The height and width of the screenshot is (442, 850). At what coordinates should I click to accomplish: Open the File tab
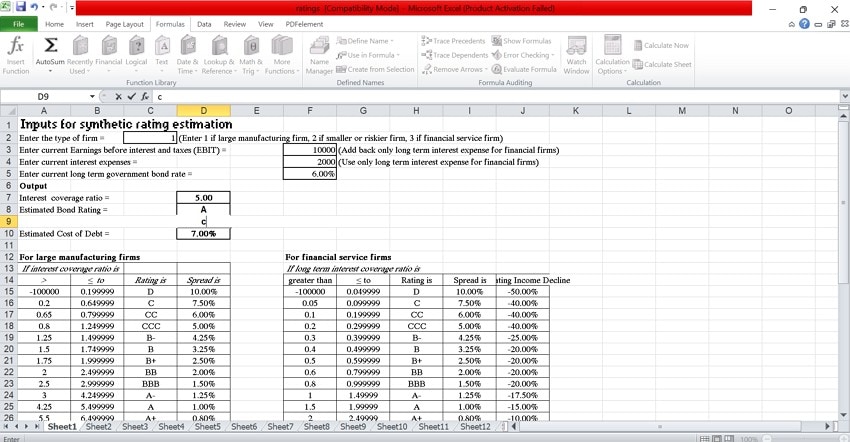18,24
